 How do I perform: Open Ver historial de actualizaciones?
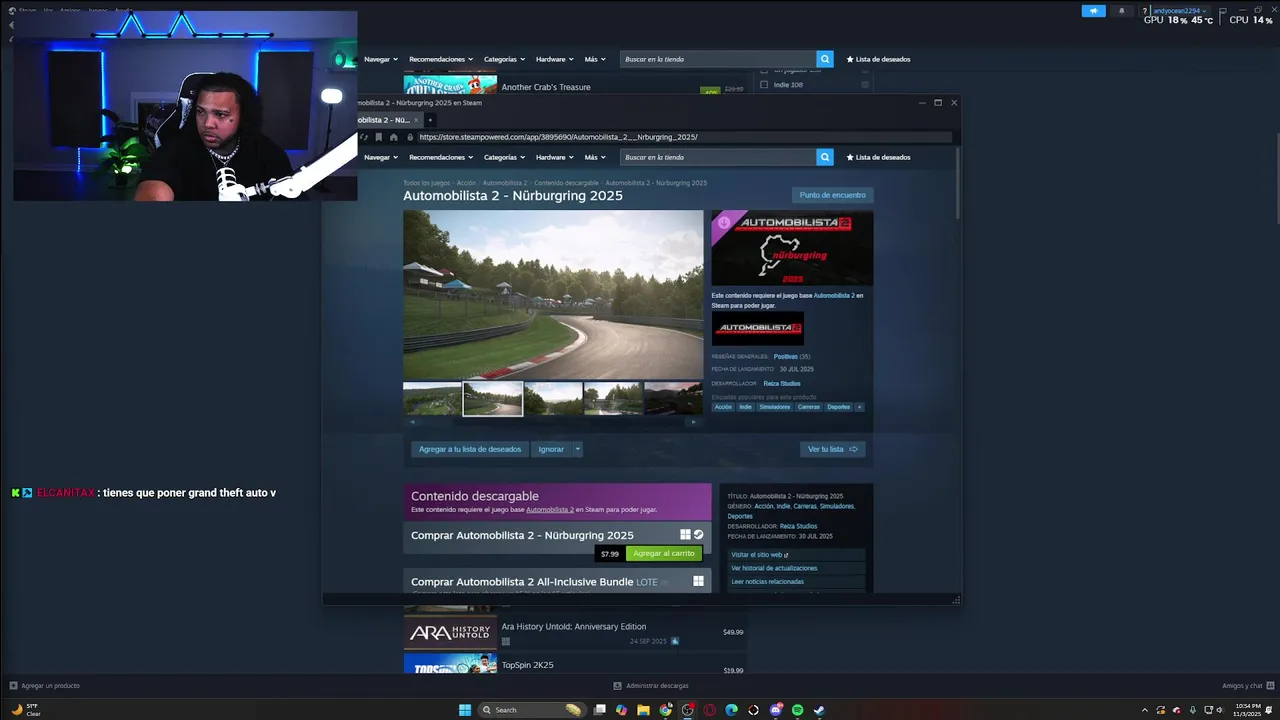(x=774, y=568)
